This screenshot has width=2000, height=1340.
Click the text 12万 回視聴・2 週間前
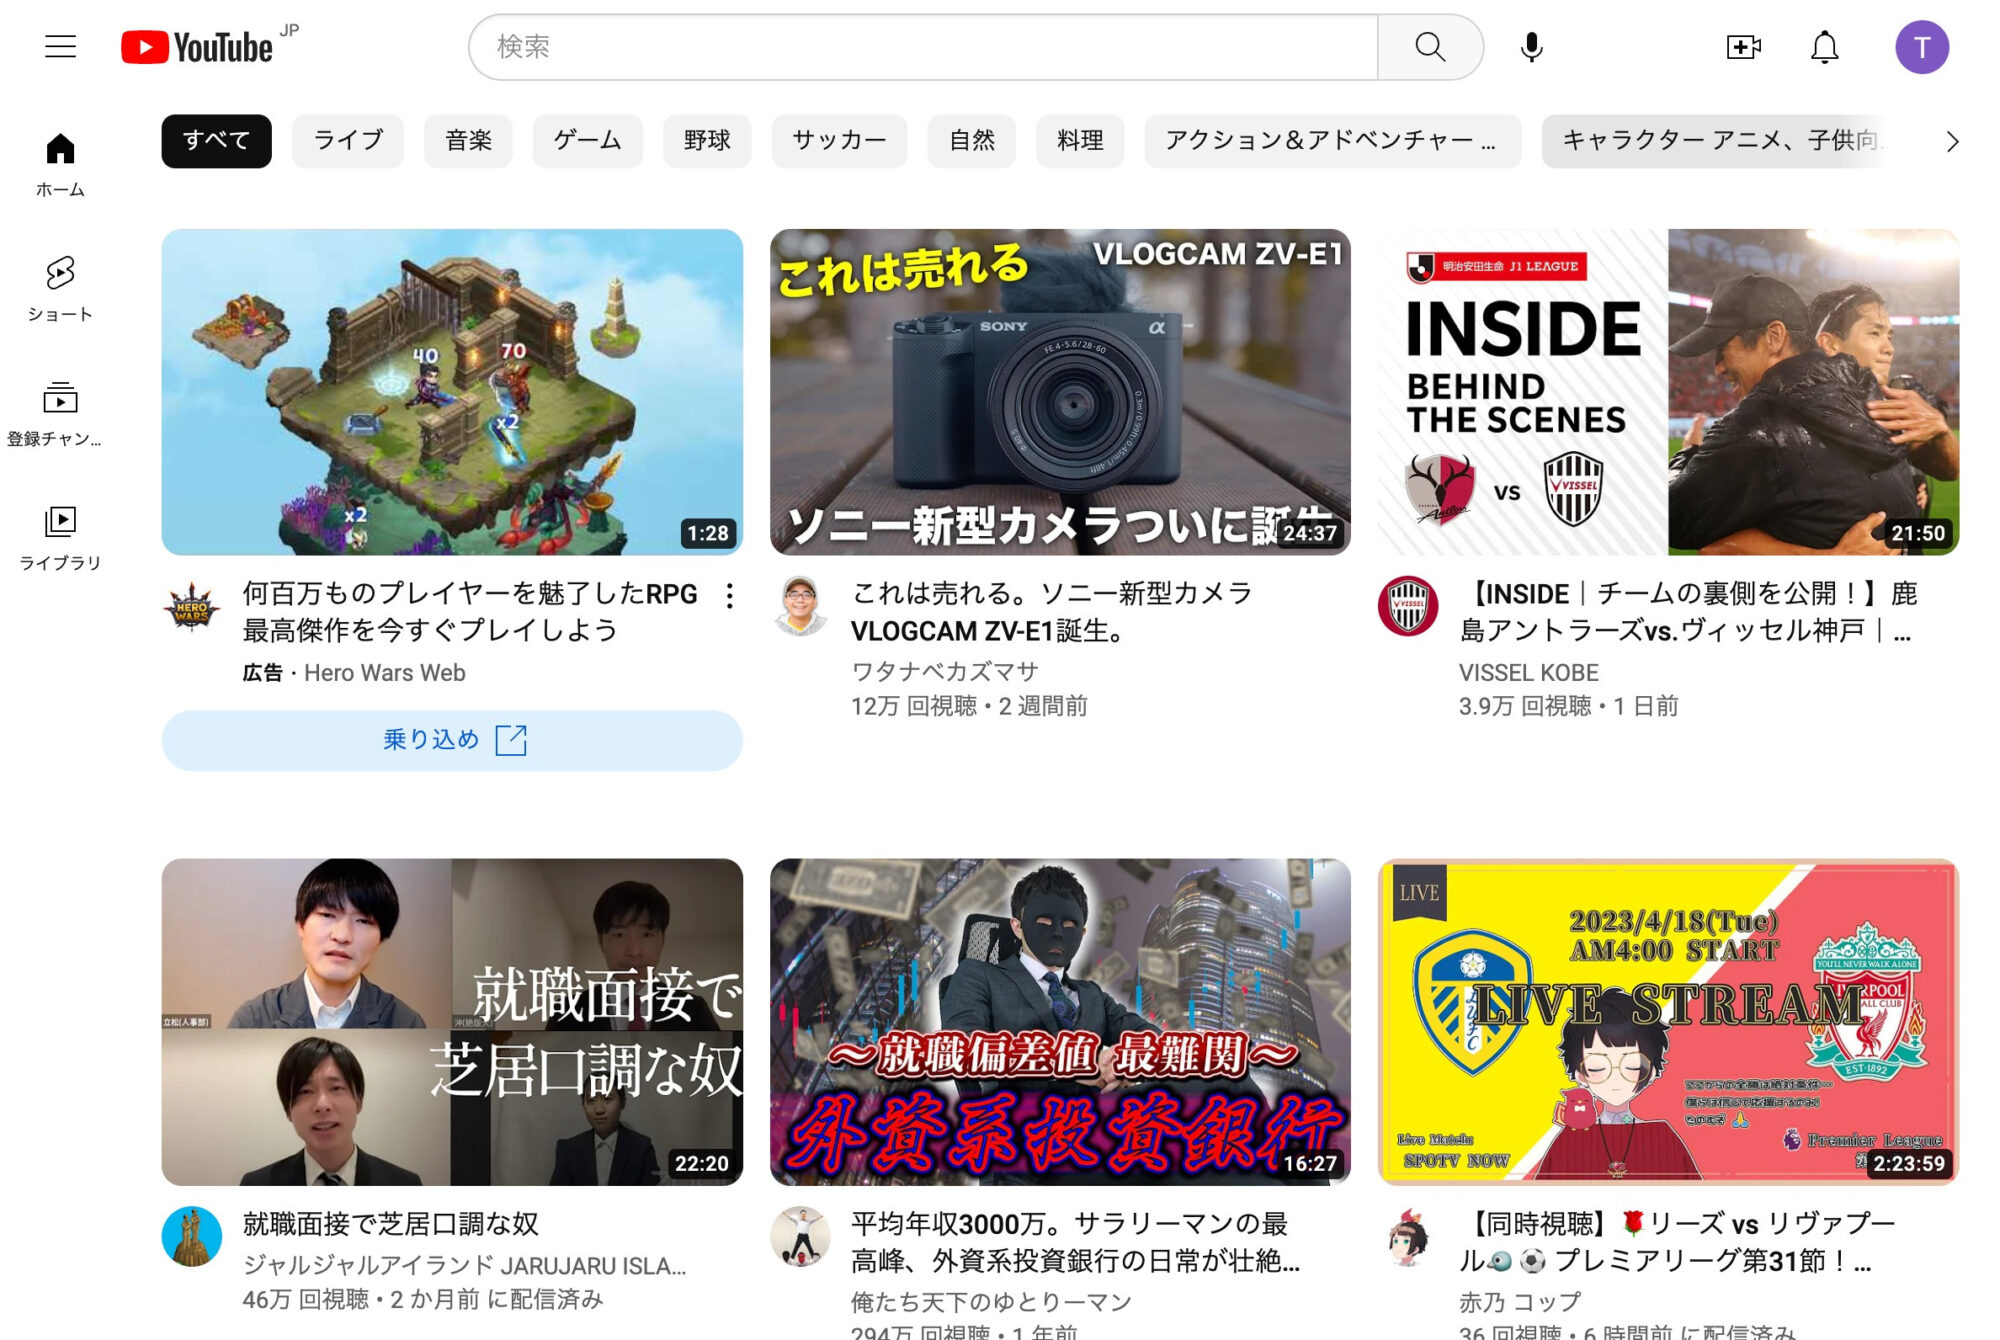[969, 706]
